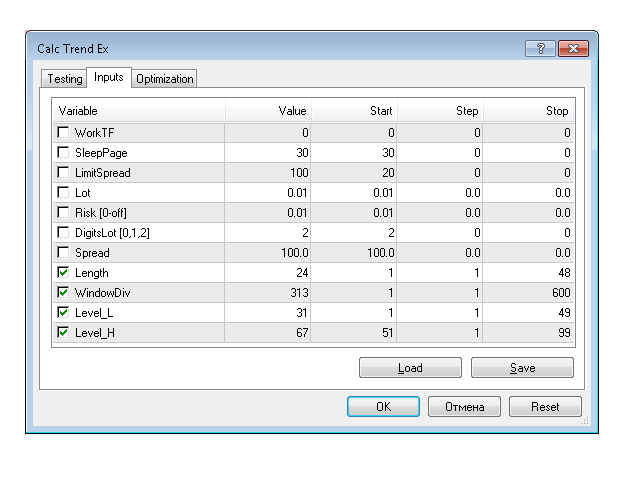The width and height of the screenshot is (640, 480).
Task: Click the Save button
Action: (522, 368)
